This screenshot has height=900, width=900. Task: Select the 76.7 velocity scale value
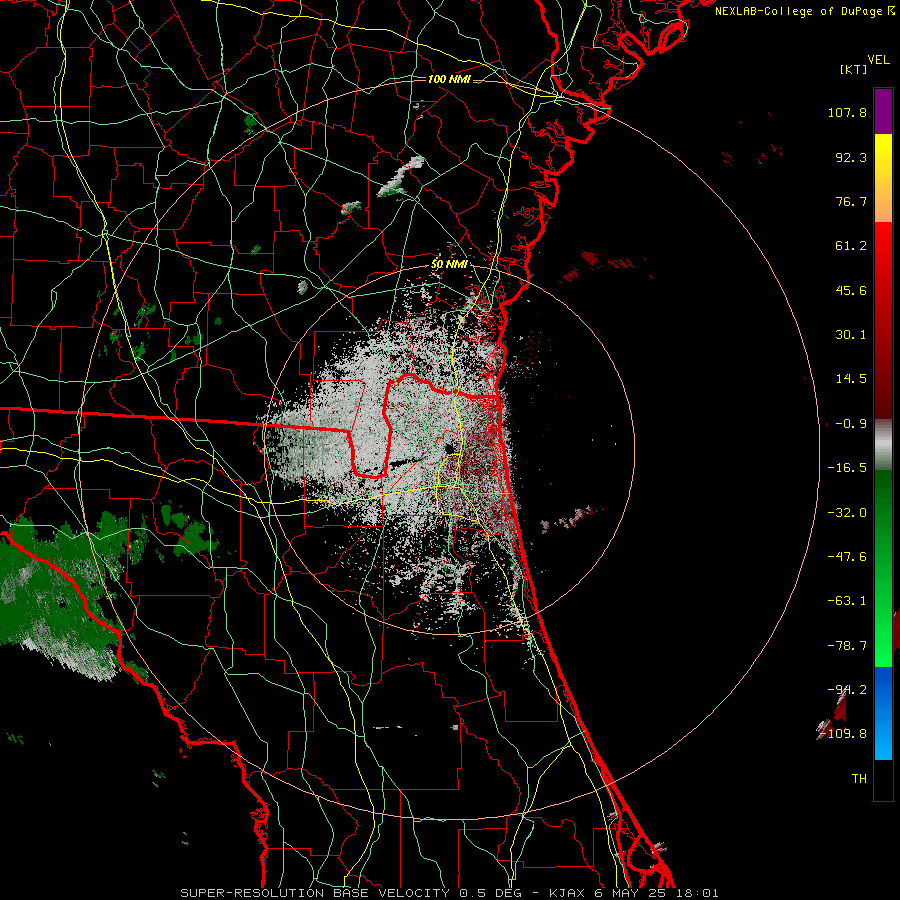tap(851, 201)
